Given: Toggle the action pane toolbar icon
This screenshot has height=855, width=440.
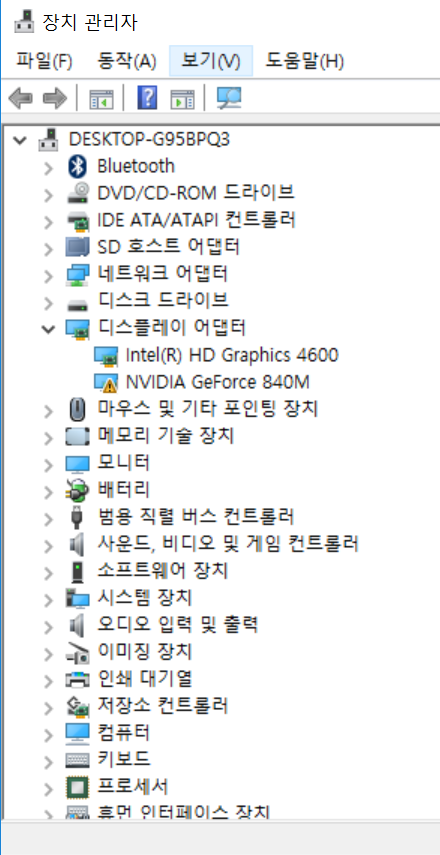Looking at the screenshot, I should coord(182,99).
